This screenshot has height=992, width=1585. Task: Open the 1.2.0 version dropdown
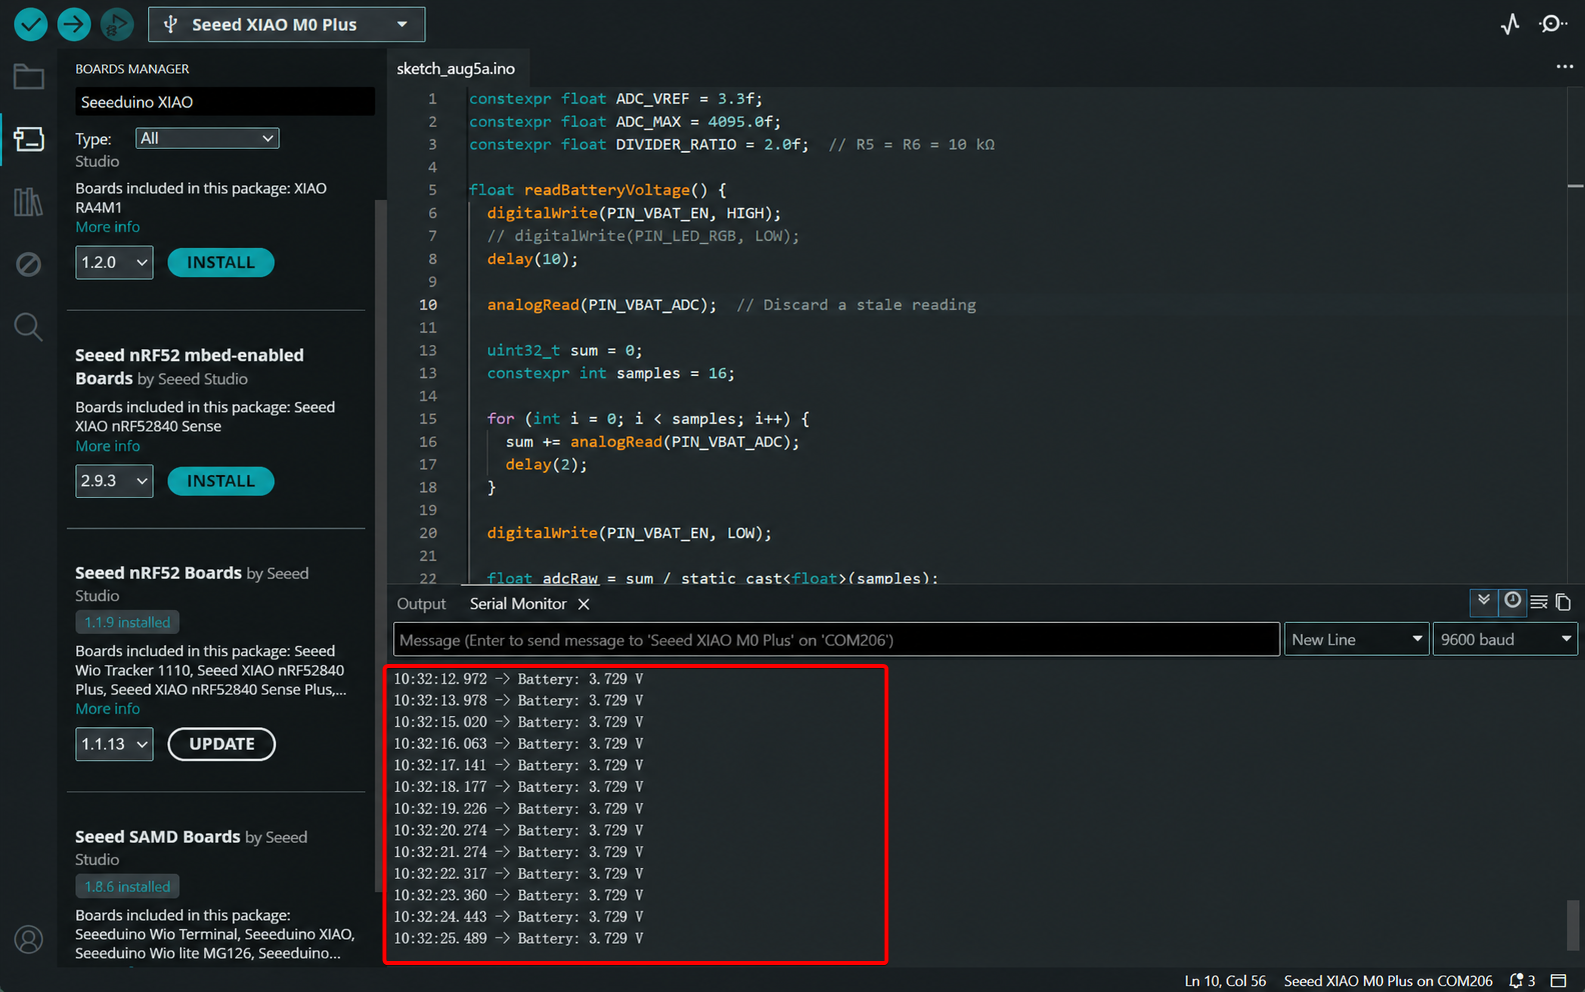114,262
